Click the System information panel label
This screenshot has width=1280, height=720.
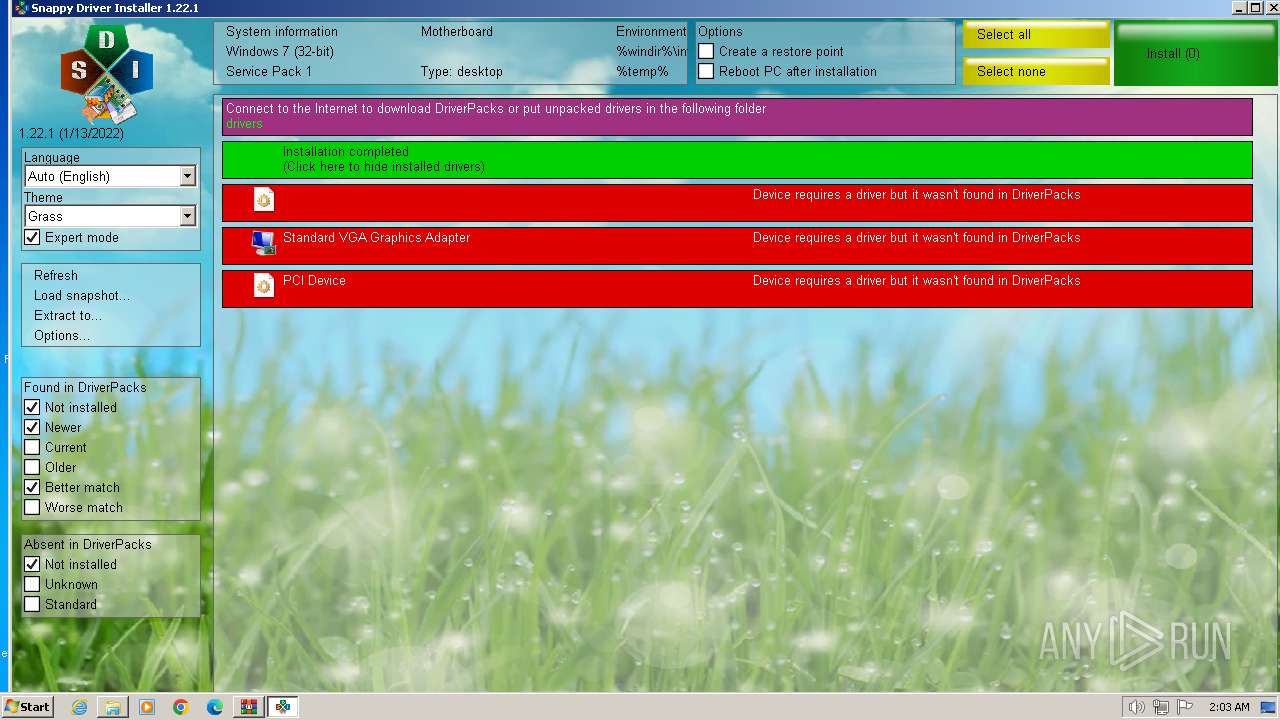(282, 31)
